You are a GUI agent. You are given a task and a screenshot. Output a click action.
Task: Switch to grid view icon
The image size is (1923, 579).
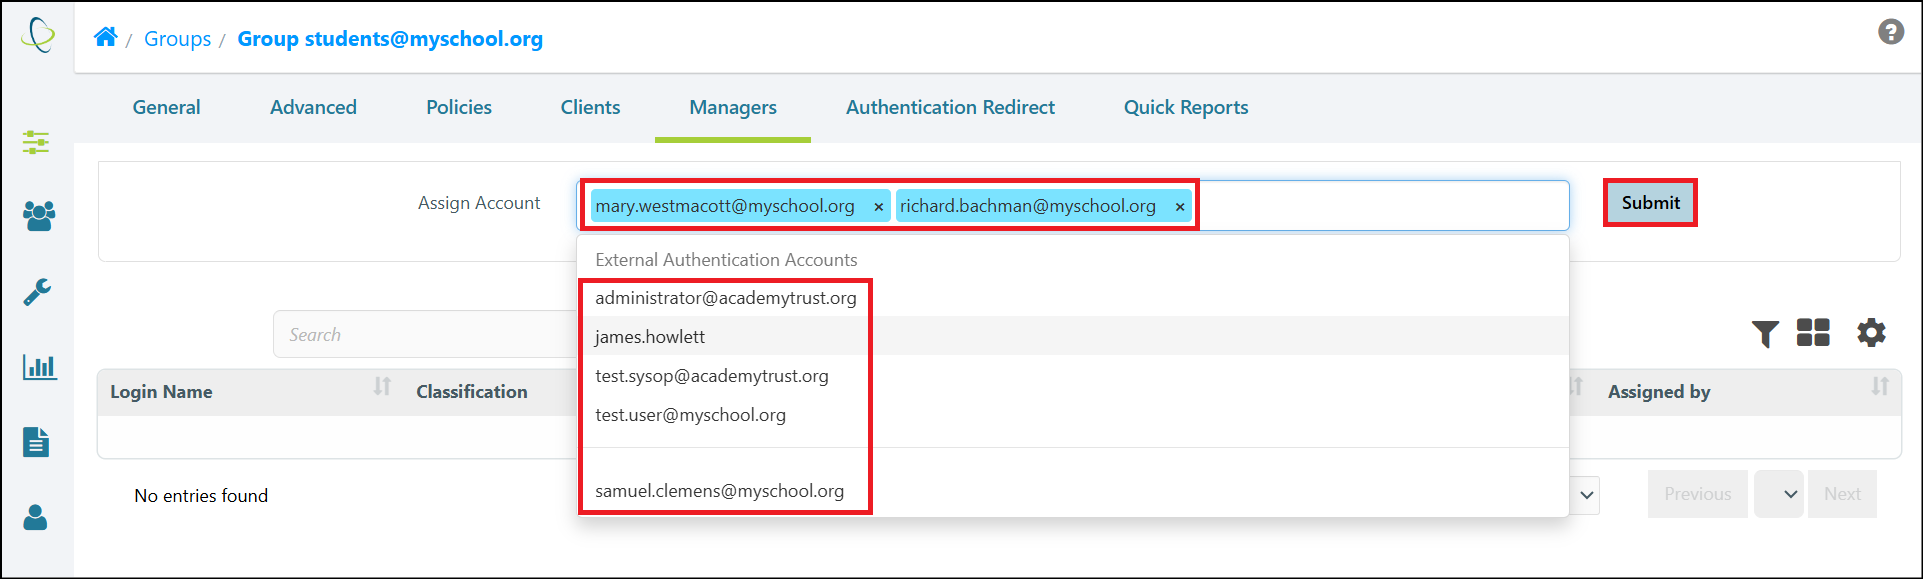point(1813,332)
